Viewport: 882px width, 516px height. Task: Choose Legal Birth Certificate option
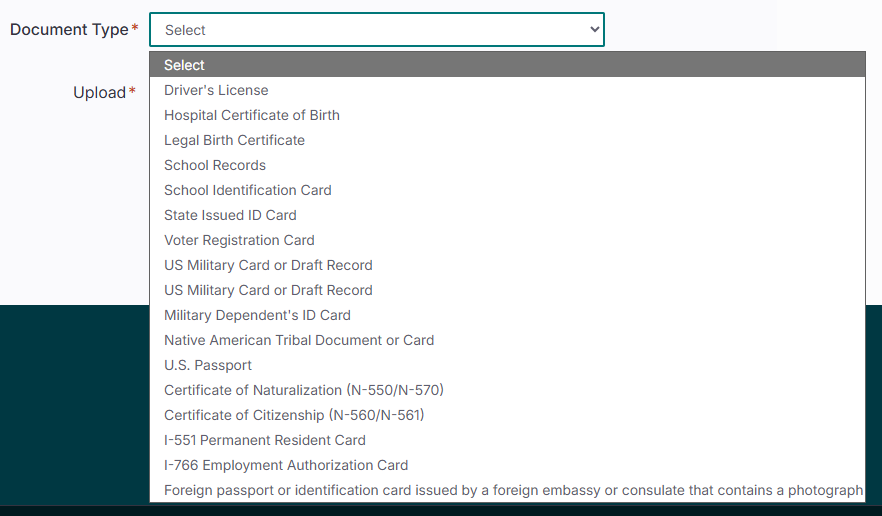tap(506, 140)
